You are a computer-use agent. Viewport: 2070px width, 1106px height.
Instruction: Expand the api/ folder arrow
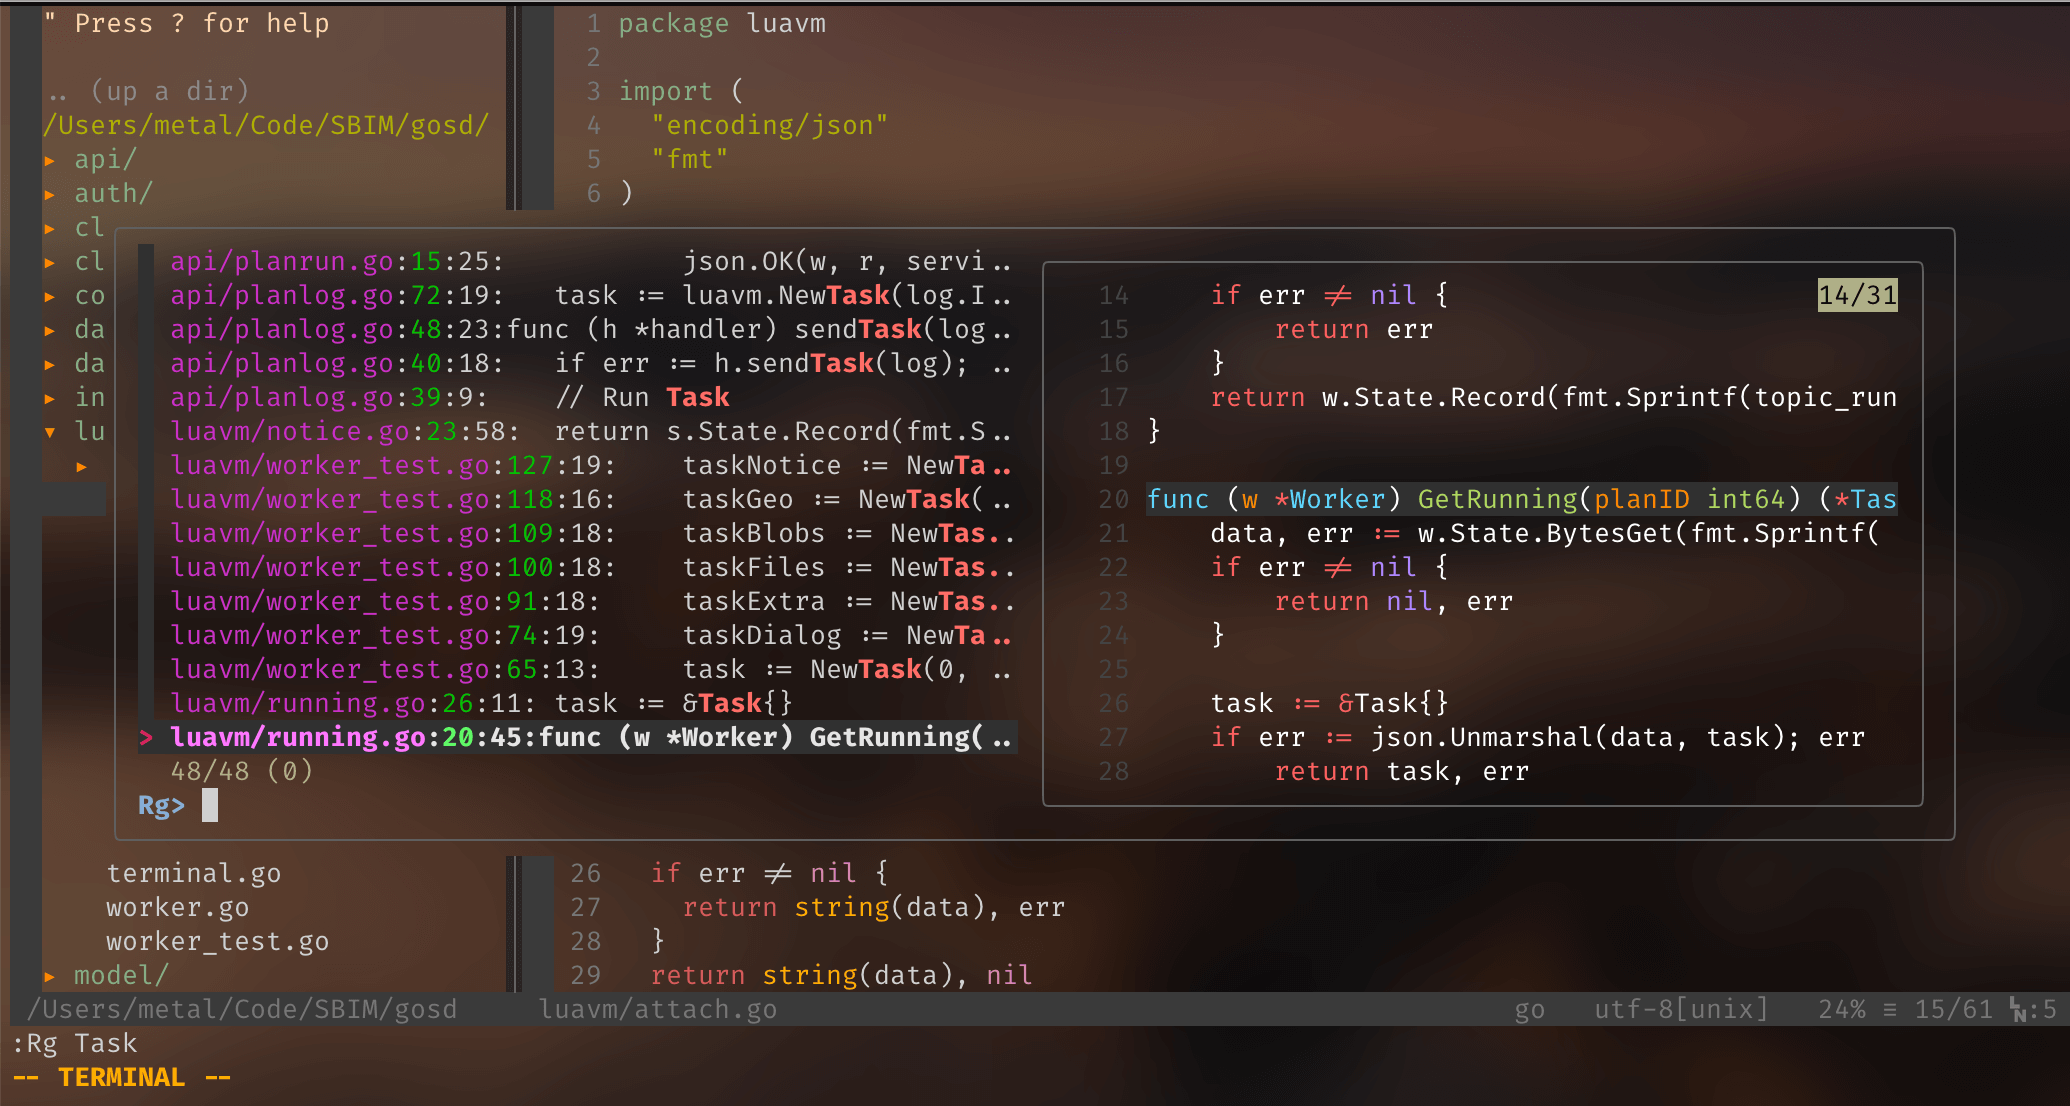click(x=50, y=160)
